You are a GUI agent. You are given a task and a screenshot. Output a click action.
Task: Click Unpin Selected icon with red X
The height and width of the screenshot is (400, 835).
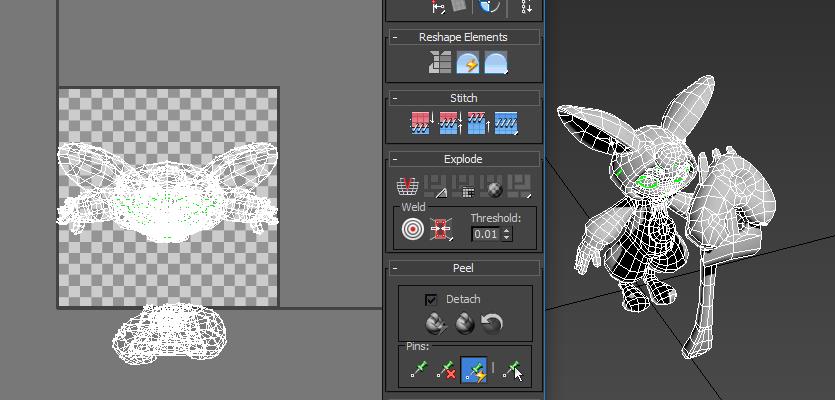click(x=446, y=370)
